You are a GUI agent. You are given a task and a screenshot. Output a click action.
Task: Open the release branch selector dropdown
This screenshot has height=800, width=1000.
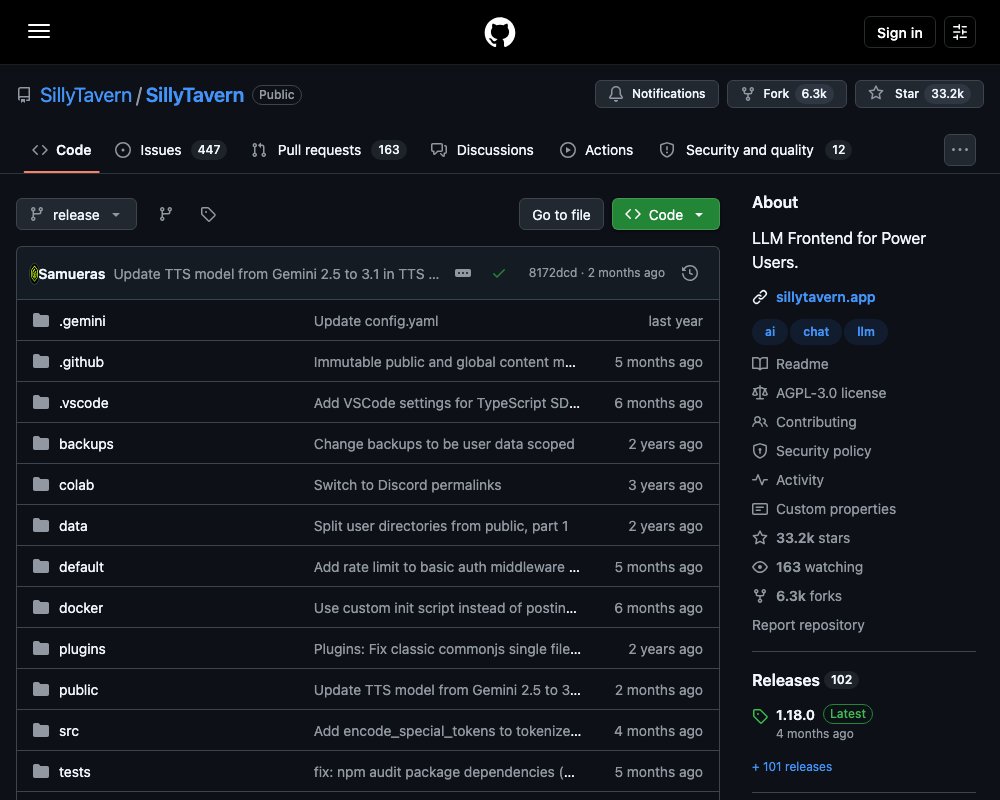point(77,214)
